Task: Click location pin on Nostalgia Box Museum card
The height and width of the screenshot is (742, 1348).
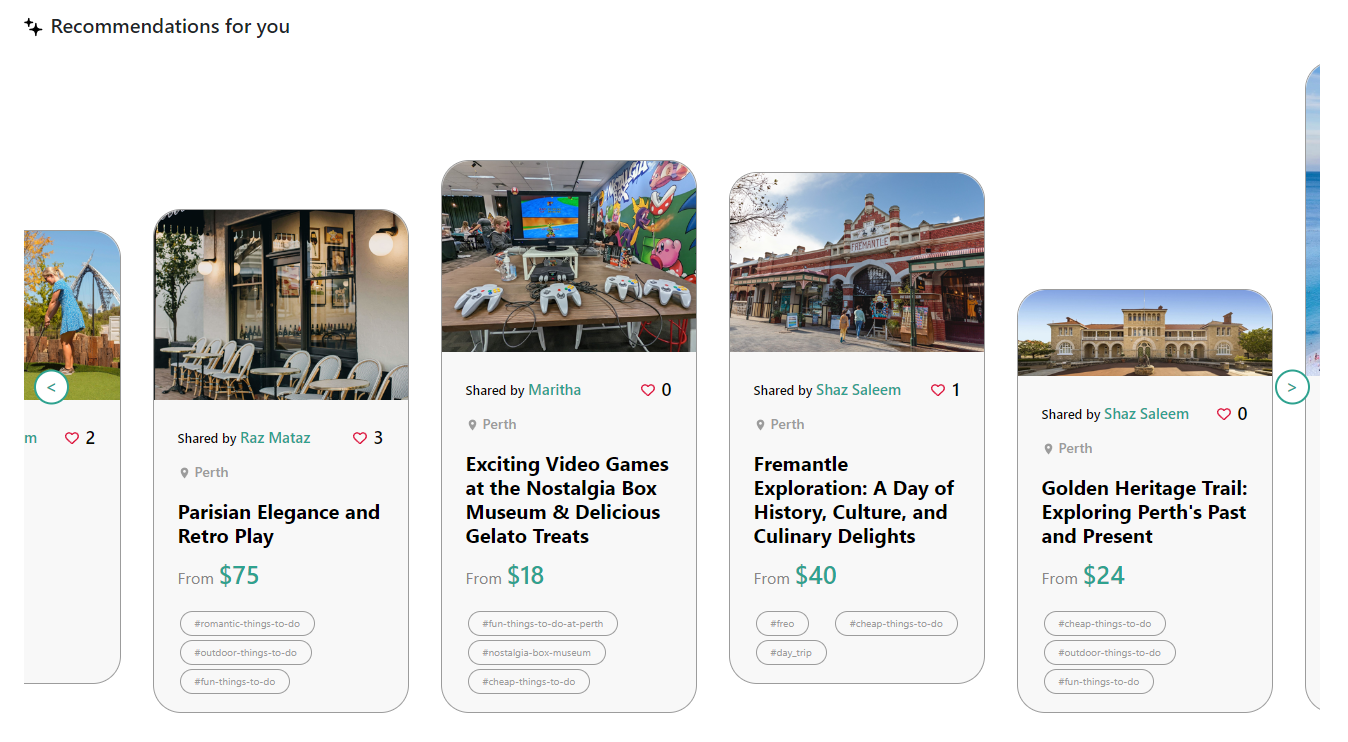Action: coord(472,425)
